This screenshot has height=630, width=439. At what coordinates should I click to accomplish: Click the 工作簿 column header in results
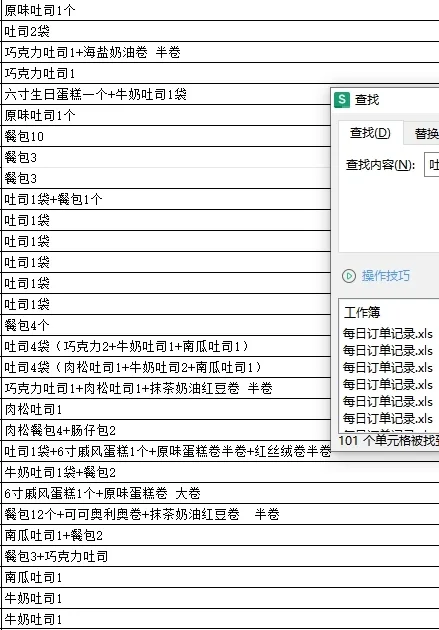tap(362, 312)
